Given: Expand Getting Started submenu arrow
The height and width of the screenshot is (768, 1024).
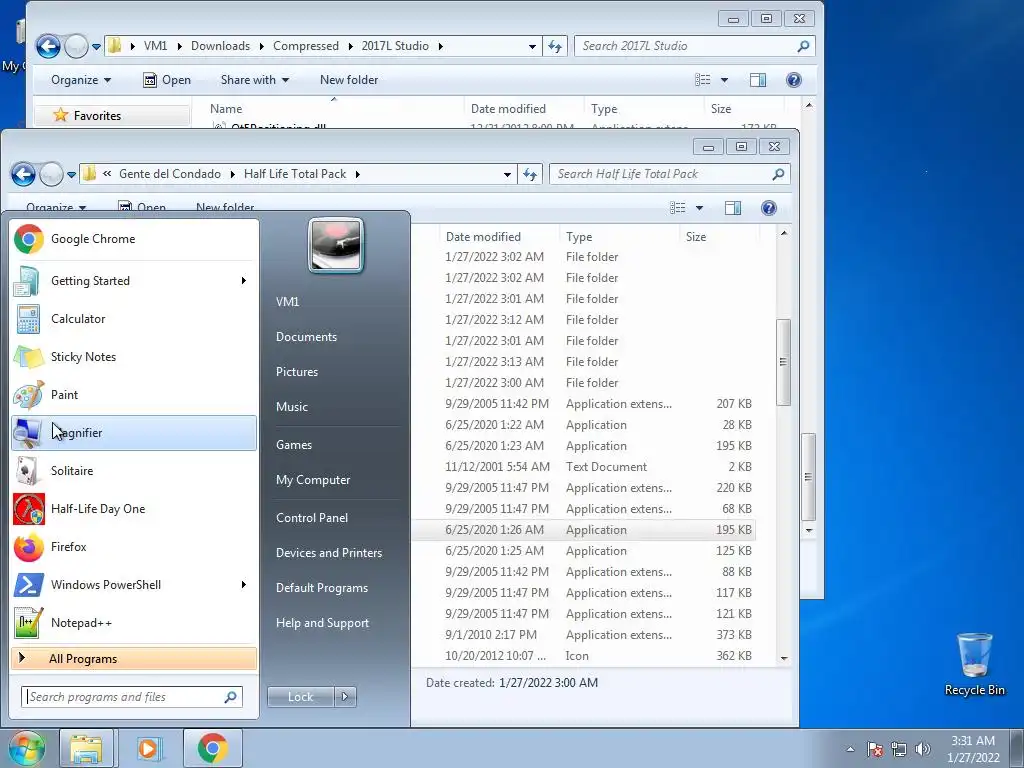Looking at the screenshot, I should [244, 281].
